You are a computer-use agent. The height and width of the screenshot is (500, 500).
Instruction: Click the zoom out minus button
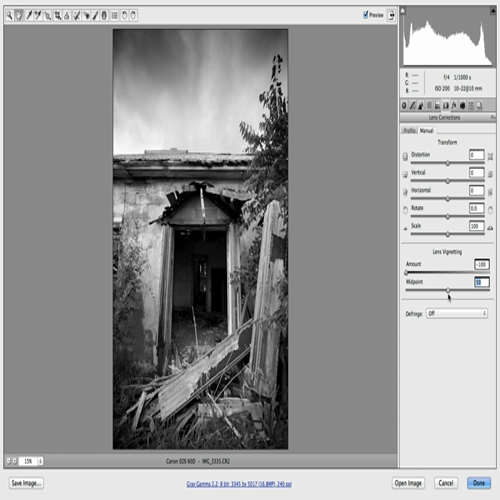click(x=9, y=461)
